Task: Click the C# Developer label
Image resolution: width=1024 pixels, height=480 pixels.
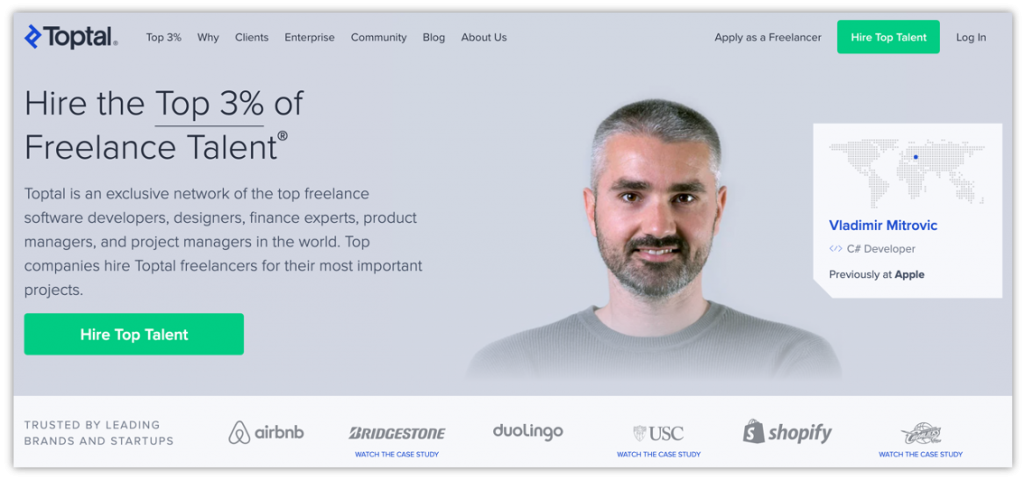Action: pyautogui.click(x=881, y=249)
